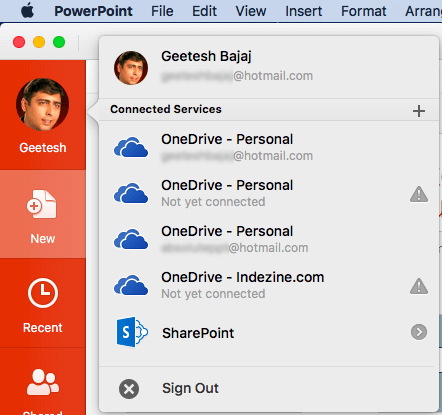Viewport: 442px width, 415px height.
Task: Expand SharePoint with the arrow chevron
Action: (419, 332)
